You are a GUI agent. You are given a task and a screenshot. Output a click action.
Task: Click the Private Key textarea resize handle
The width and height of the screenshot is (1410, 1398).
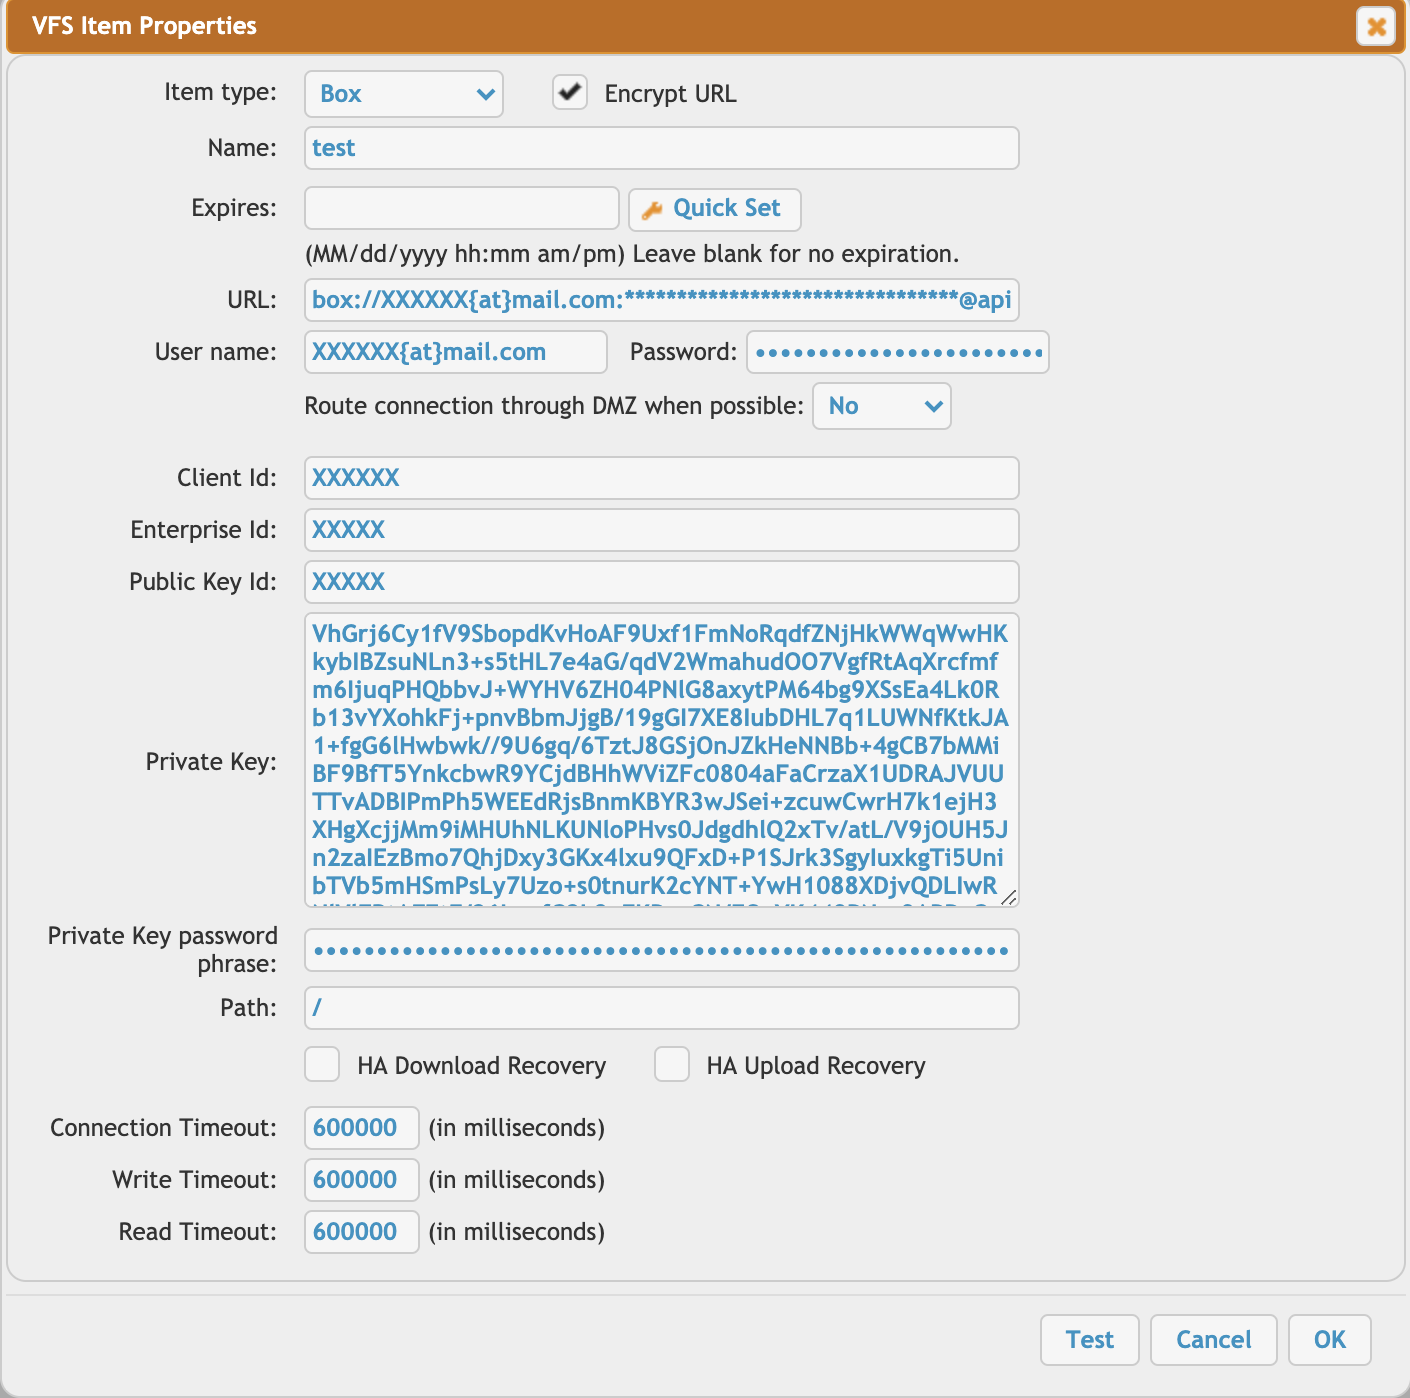point(1009,897)
